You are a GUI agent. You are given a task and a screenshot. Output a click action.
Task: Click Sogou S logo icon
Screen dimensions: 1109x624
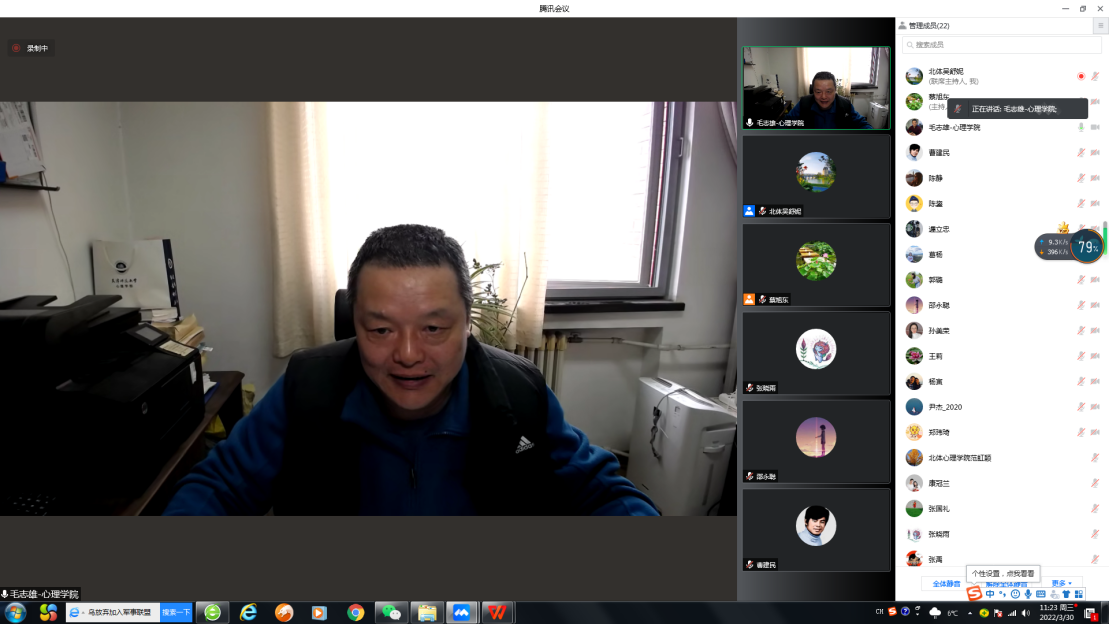pos(974,594)
